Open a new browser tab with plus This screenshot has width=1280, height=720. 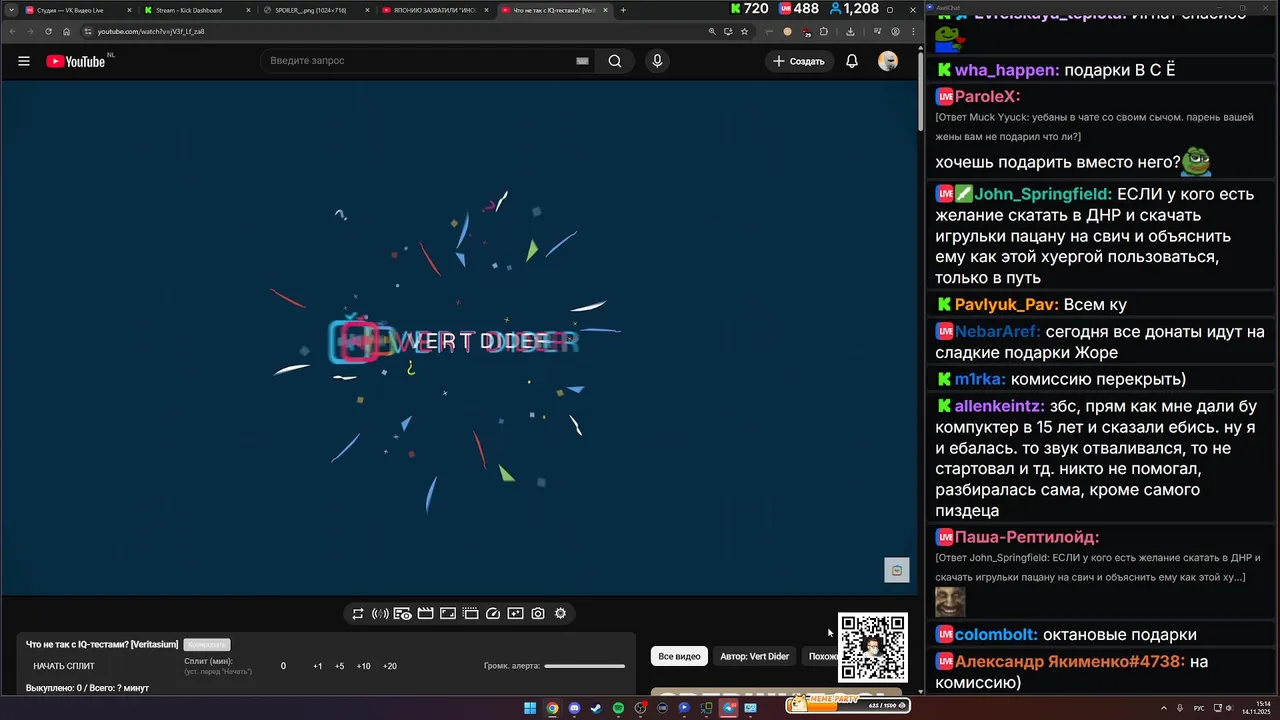point(623,10)
